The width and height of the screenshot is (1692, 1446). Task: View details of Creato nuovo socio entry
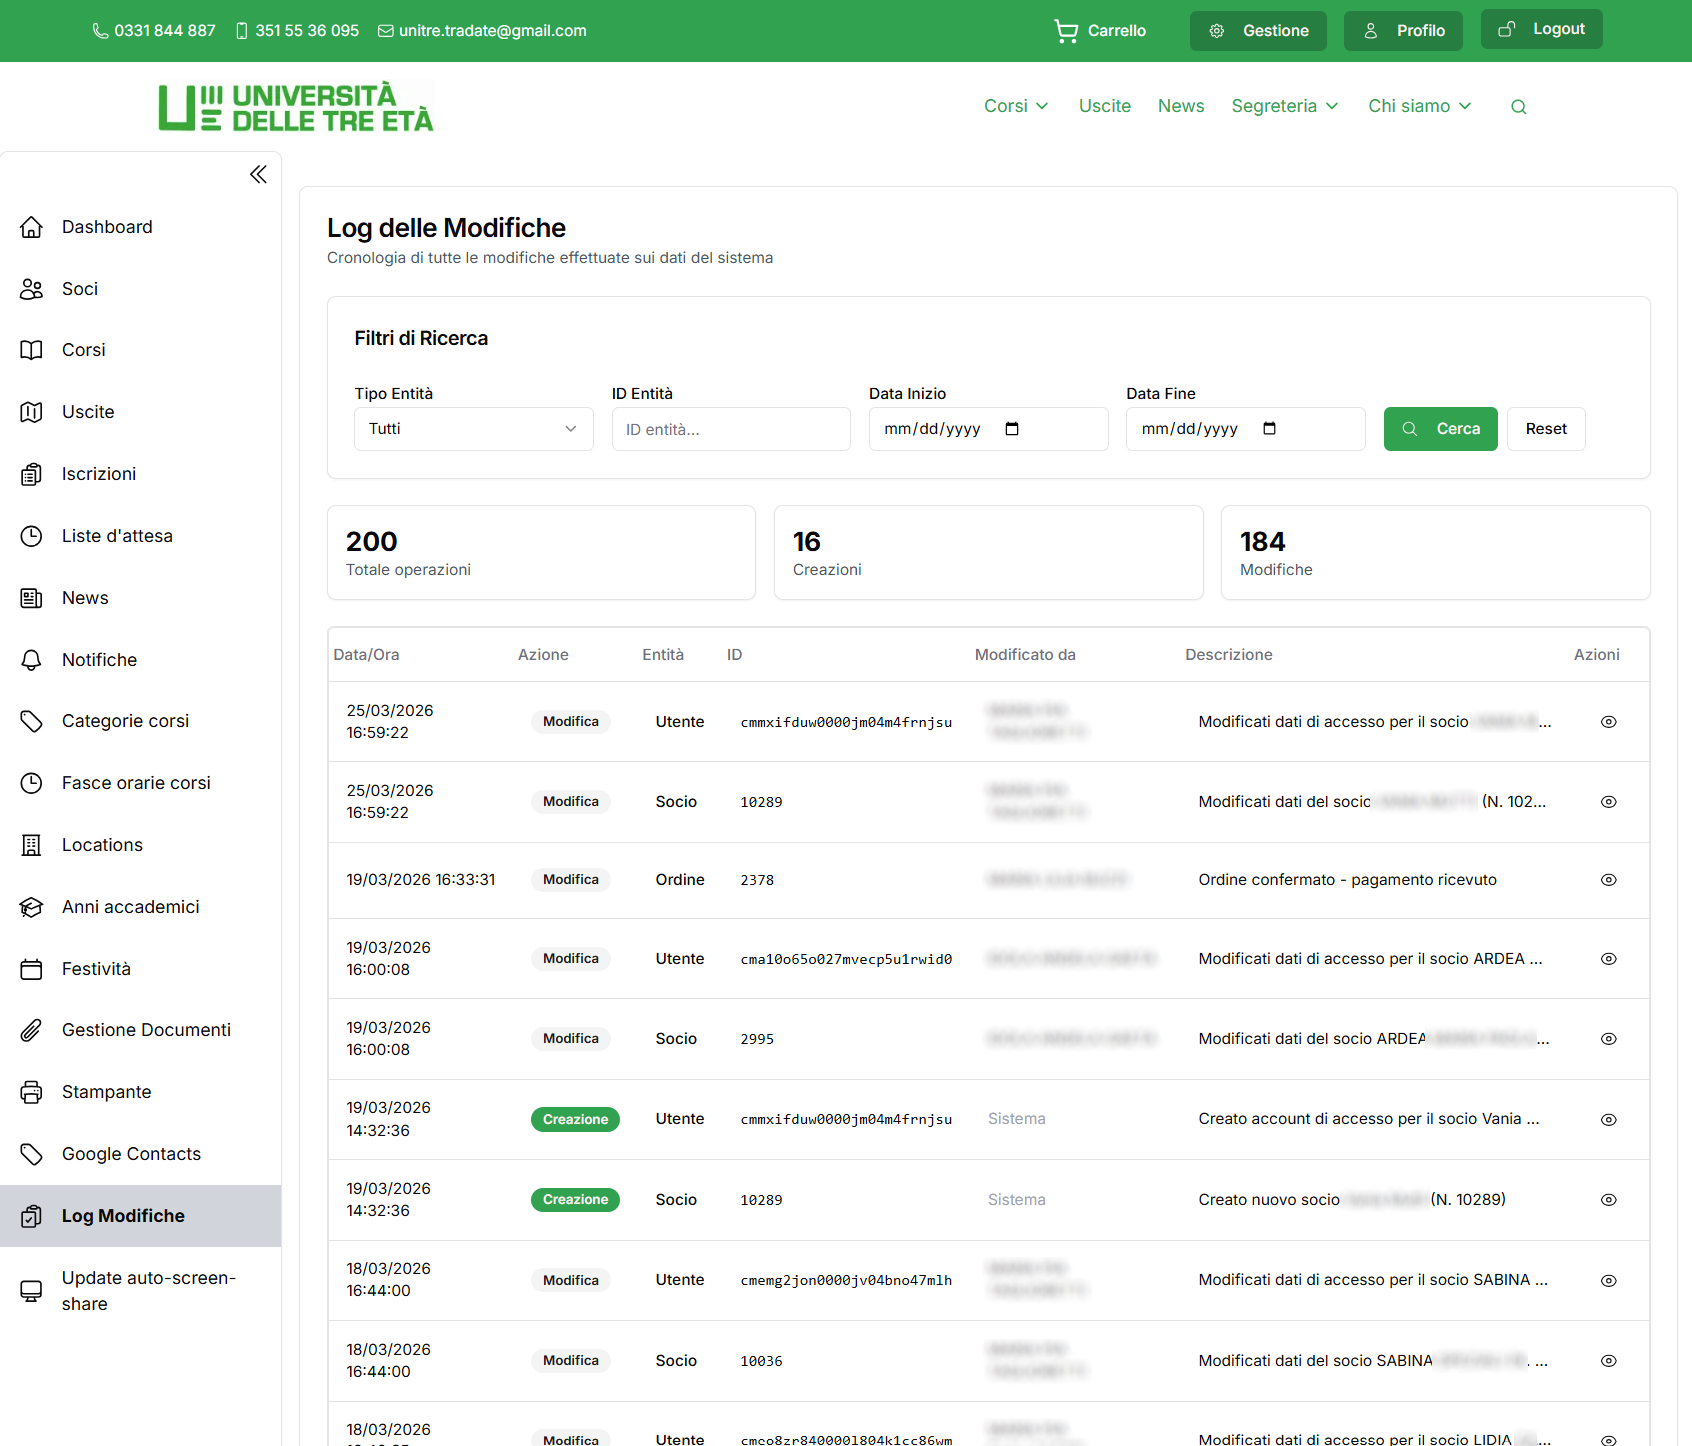coord(1608,1200)
